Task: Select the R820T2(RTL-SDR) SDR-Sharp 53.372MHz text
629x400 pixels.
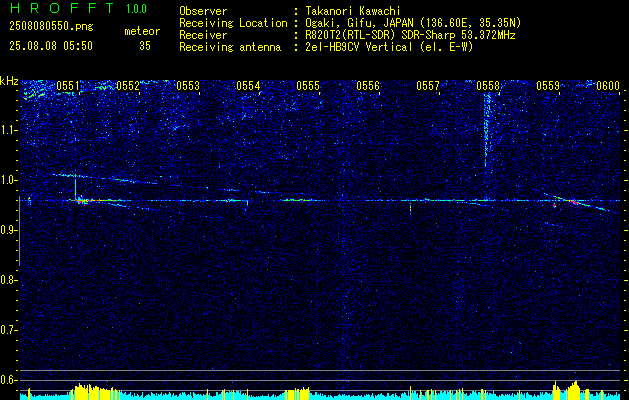Action: (x=410, y=35)
